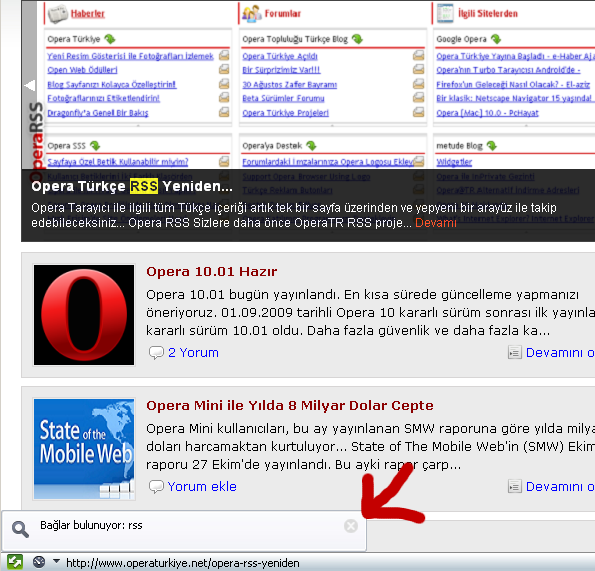Click the globe icon in status bar

39,562
